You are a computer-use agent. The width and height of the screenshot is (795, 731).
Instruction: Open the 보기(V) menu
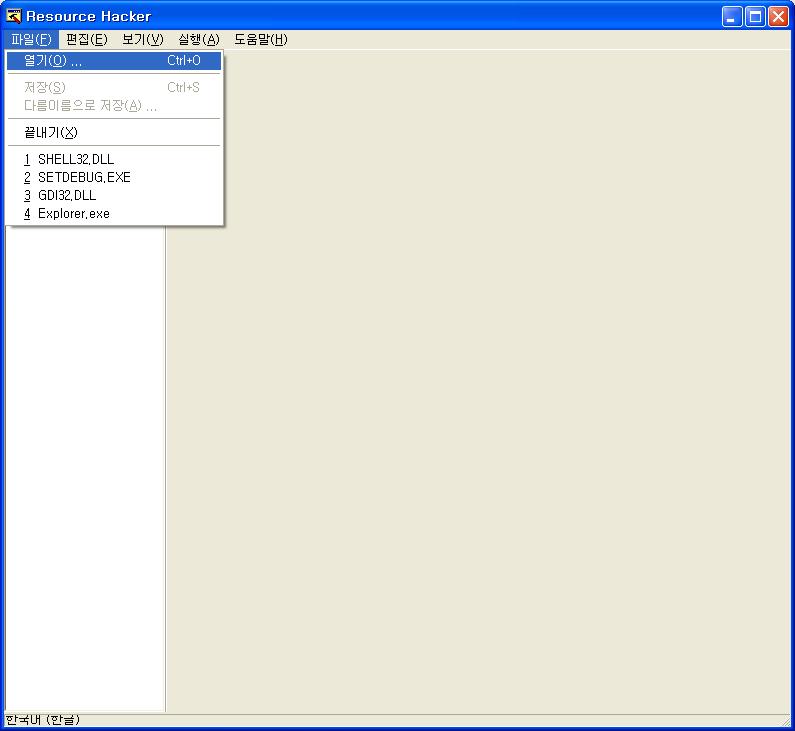click(142, 40)
